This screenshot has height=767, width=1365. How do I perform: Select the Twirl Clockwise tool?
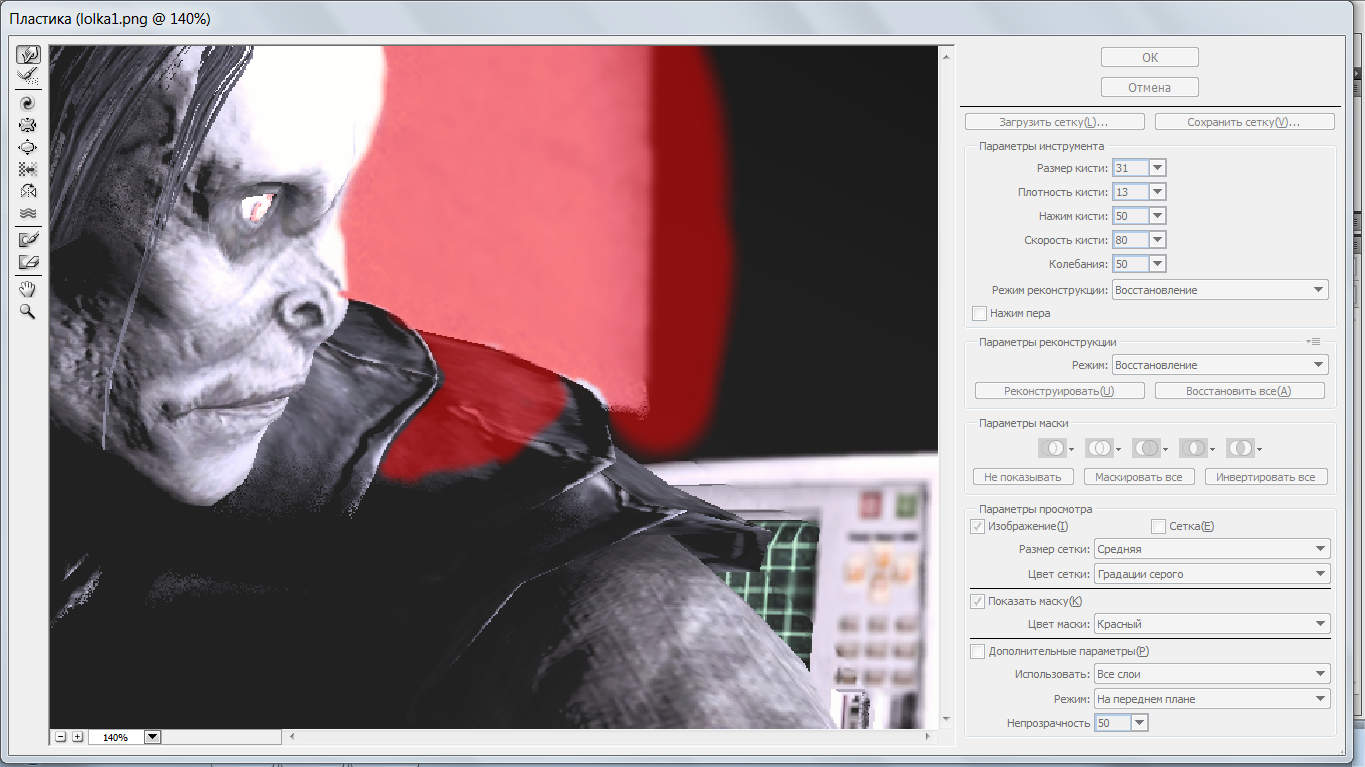click(x=28, y=102)
